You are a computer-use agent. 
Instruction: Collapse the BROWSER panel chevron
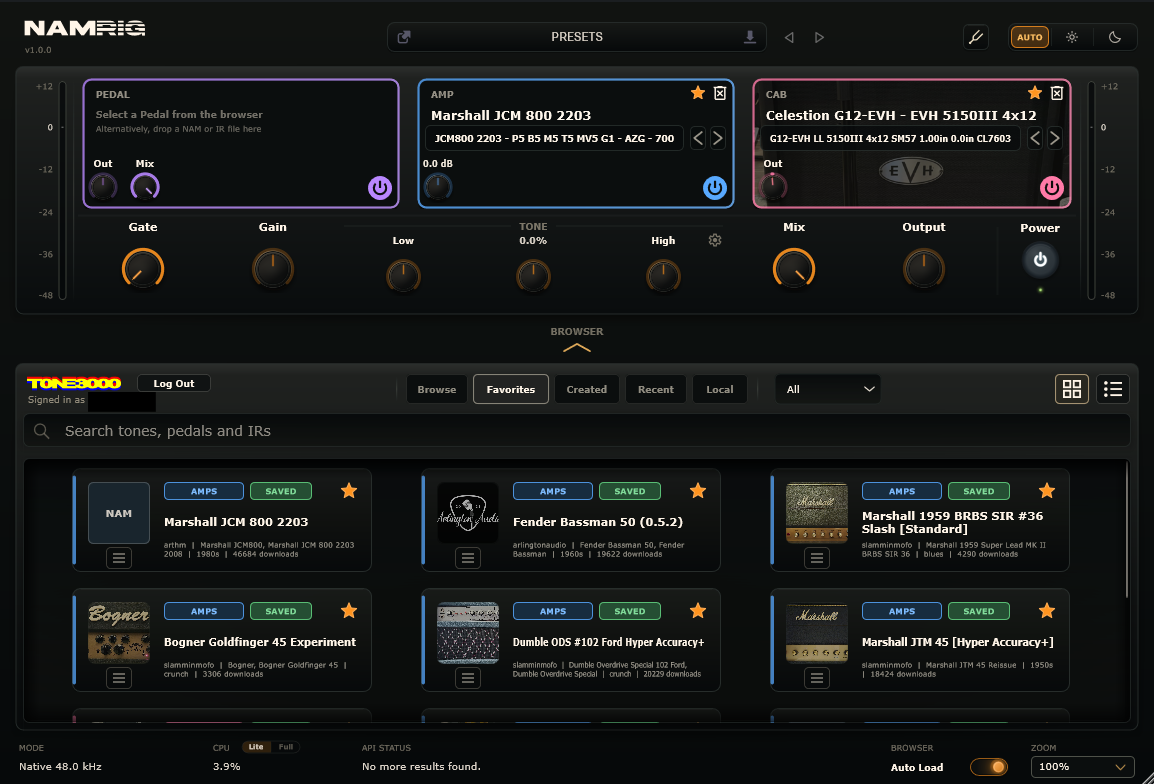click(x=576, y=347)
